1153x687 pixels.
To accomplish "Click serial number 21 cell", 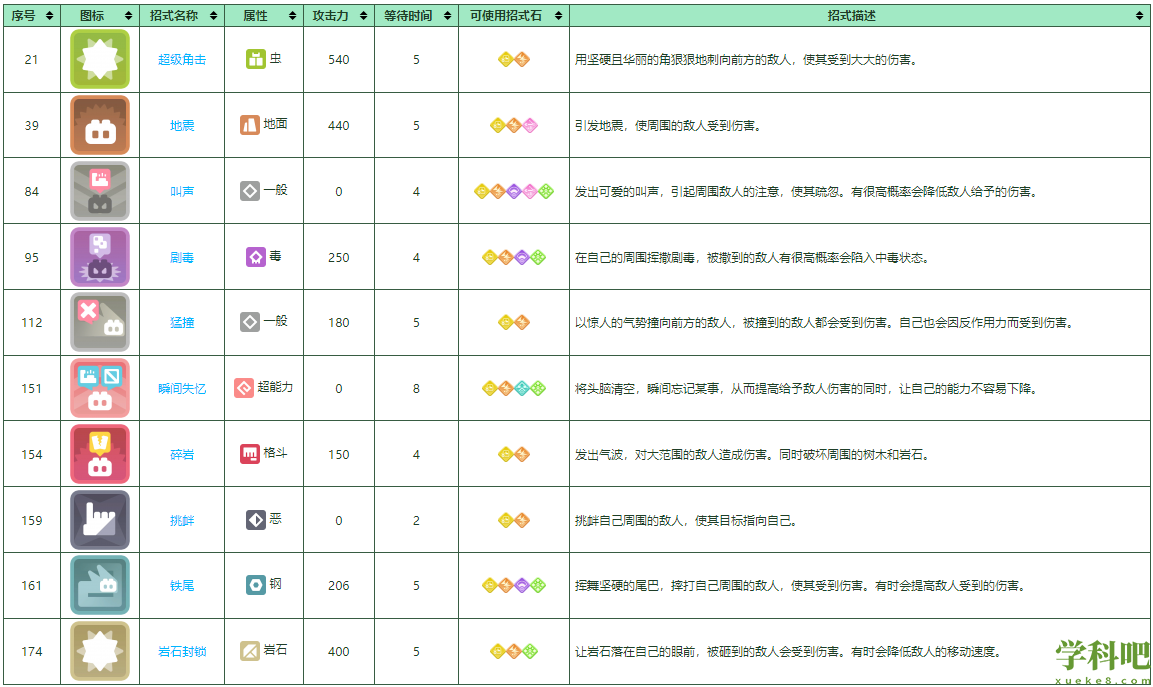I will (x=32, y=60).
